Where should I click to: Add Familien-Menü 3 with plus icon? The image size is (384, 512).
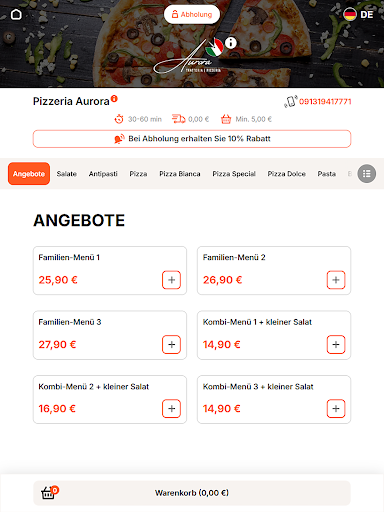coord(171,344)
